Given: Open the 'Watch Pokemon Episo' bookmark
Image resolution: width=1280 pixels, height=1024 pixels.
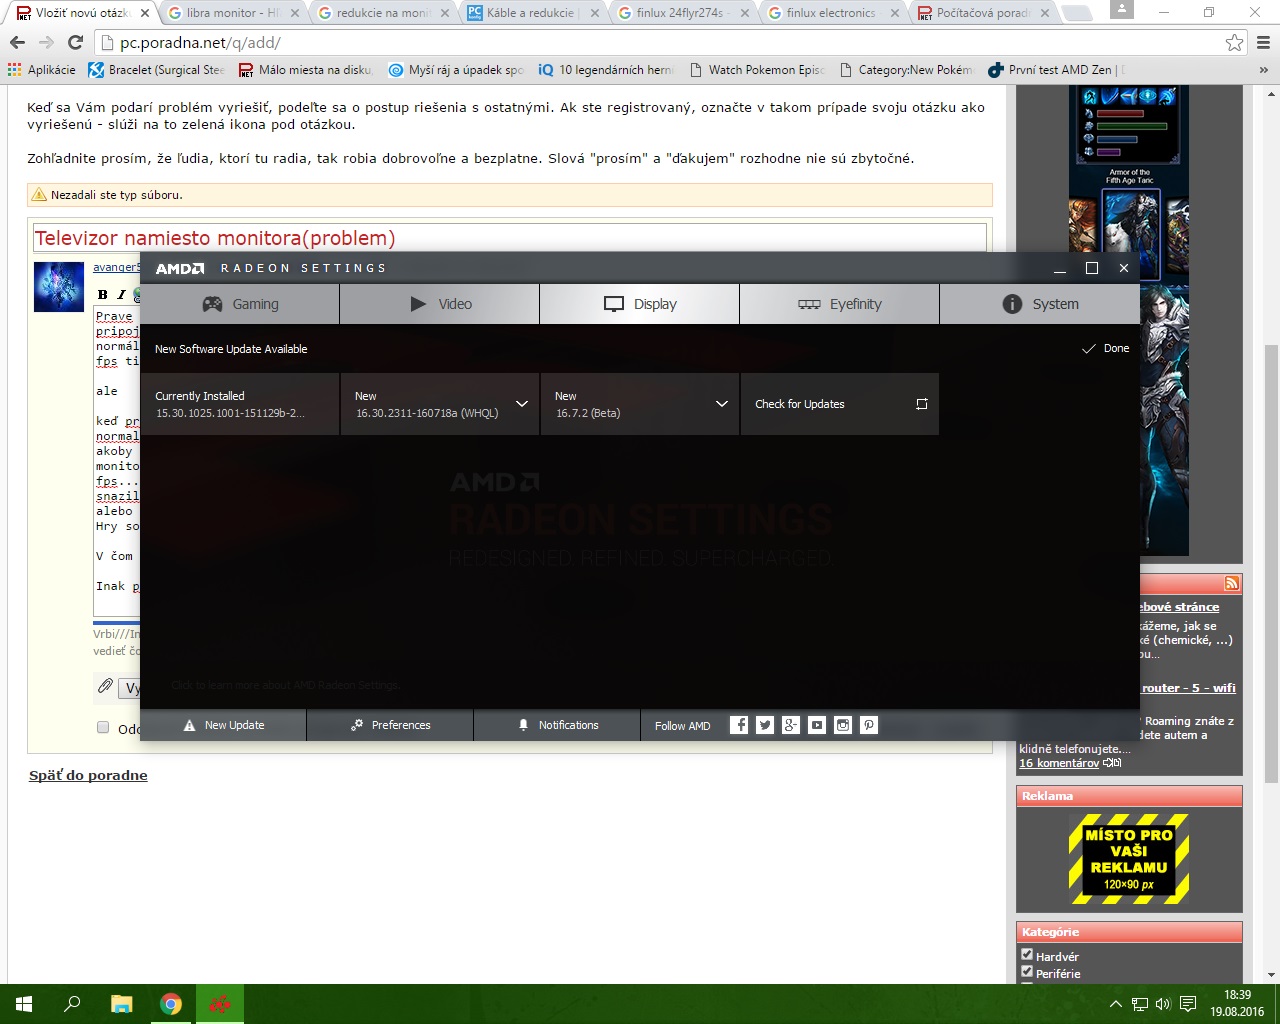Looking at the screenshot, I should coord(756,70).
